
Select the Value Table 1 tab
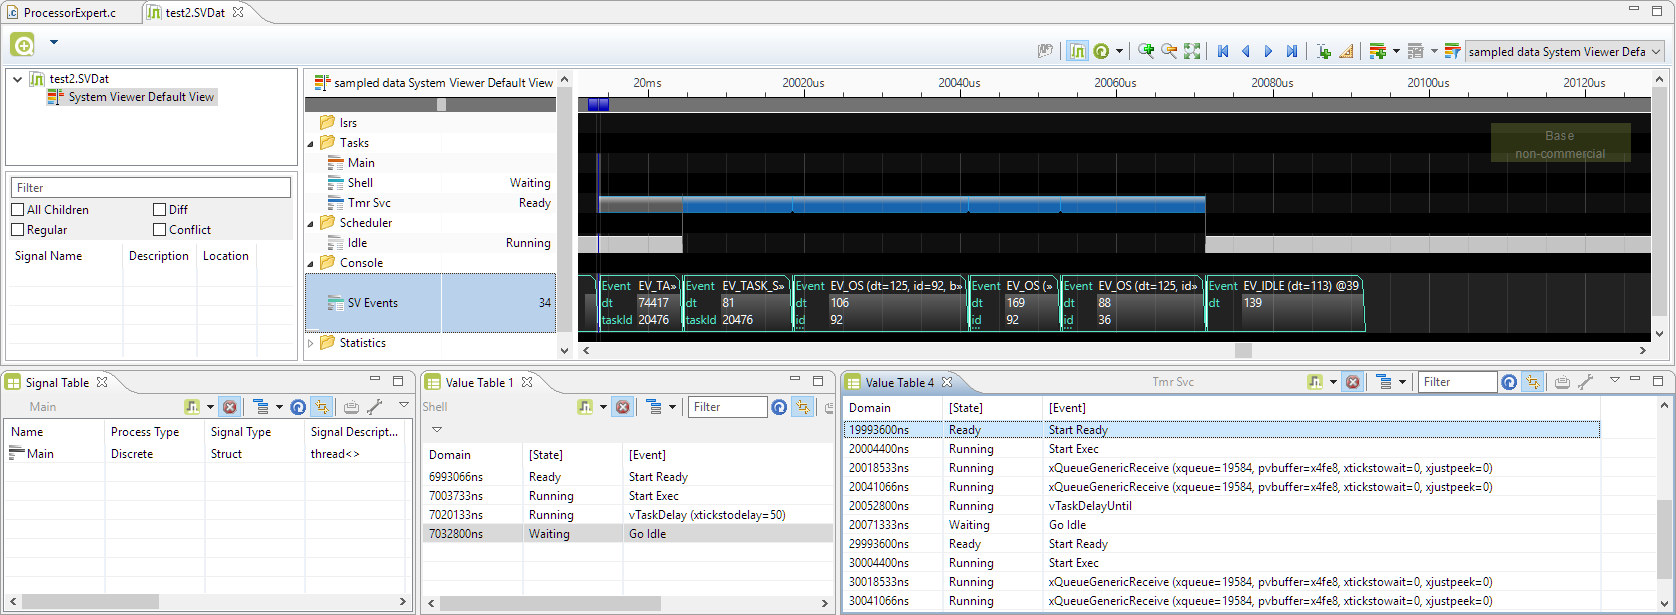point(478,382)
